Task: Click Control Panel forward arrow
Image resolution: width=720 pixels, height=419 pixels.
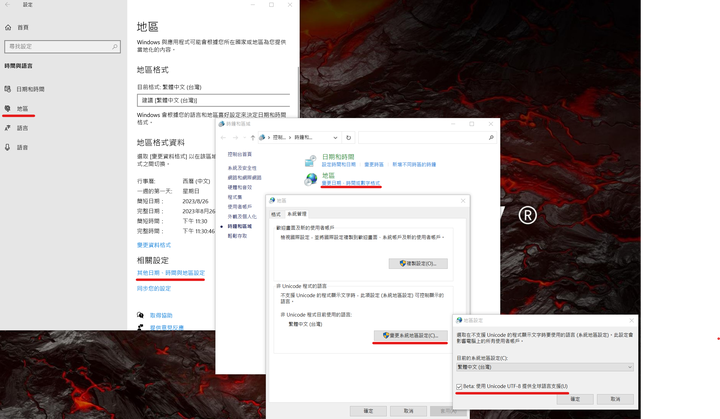Action: click(x=235, y=137)
